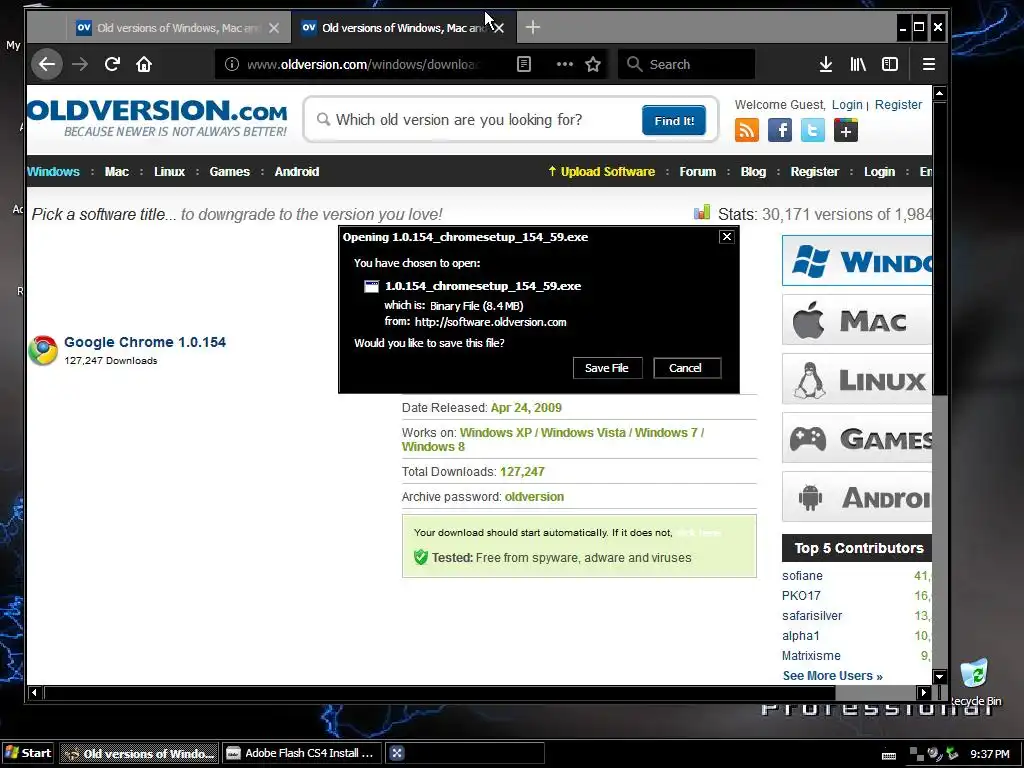Open the Games category banner
1024x768 pixels.
857,438
